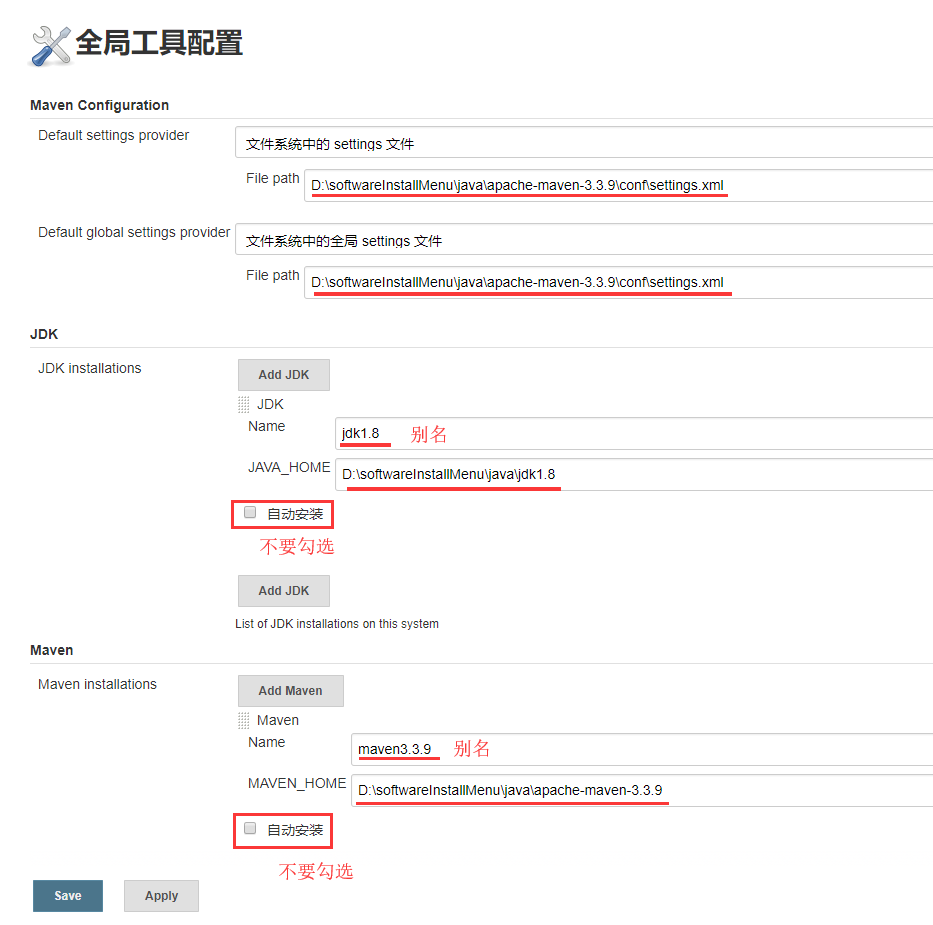Open the Default settings provider dropdown

[x=584, y=142]
